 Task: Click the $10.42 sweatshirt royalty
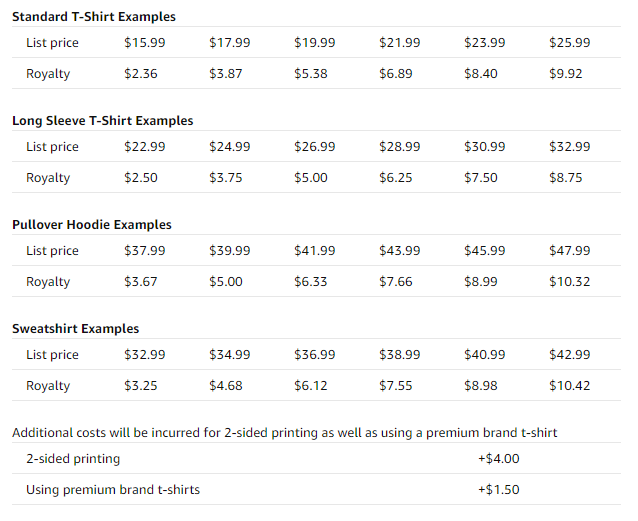pos(570,385)
